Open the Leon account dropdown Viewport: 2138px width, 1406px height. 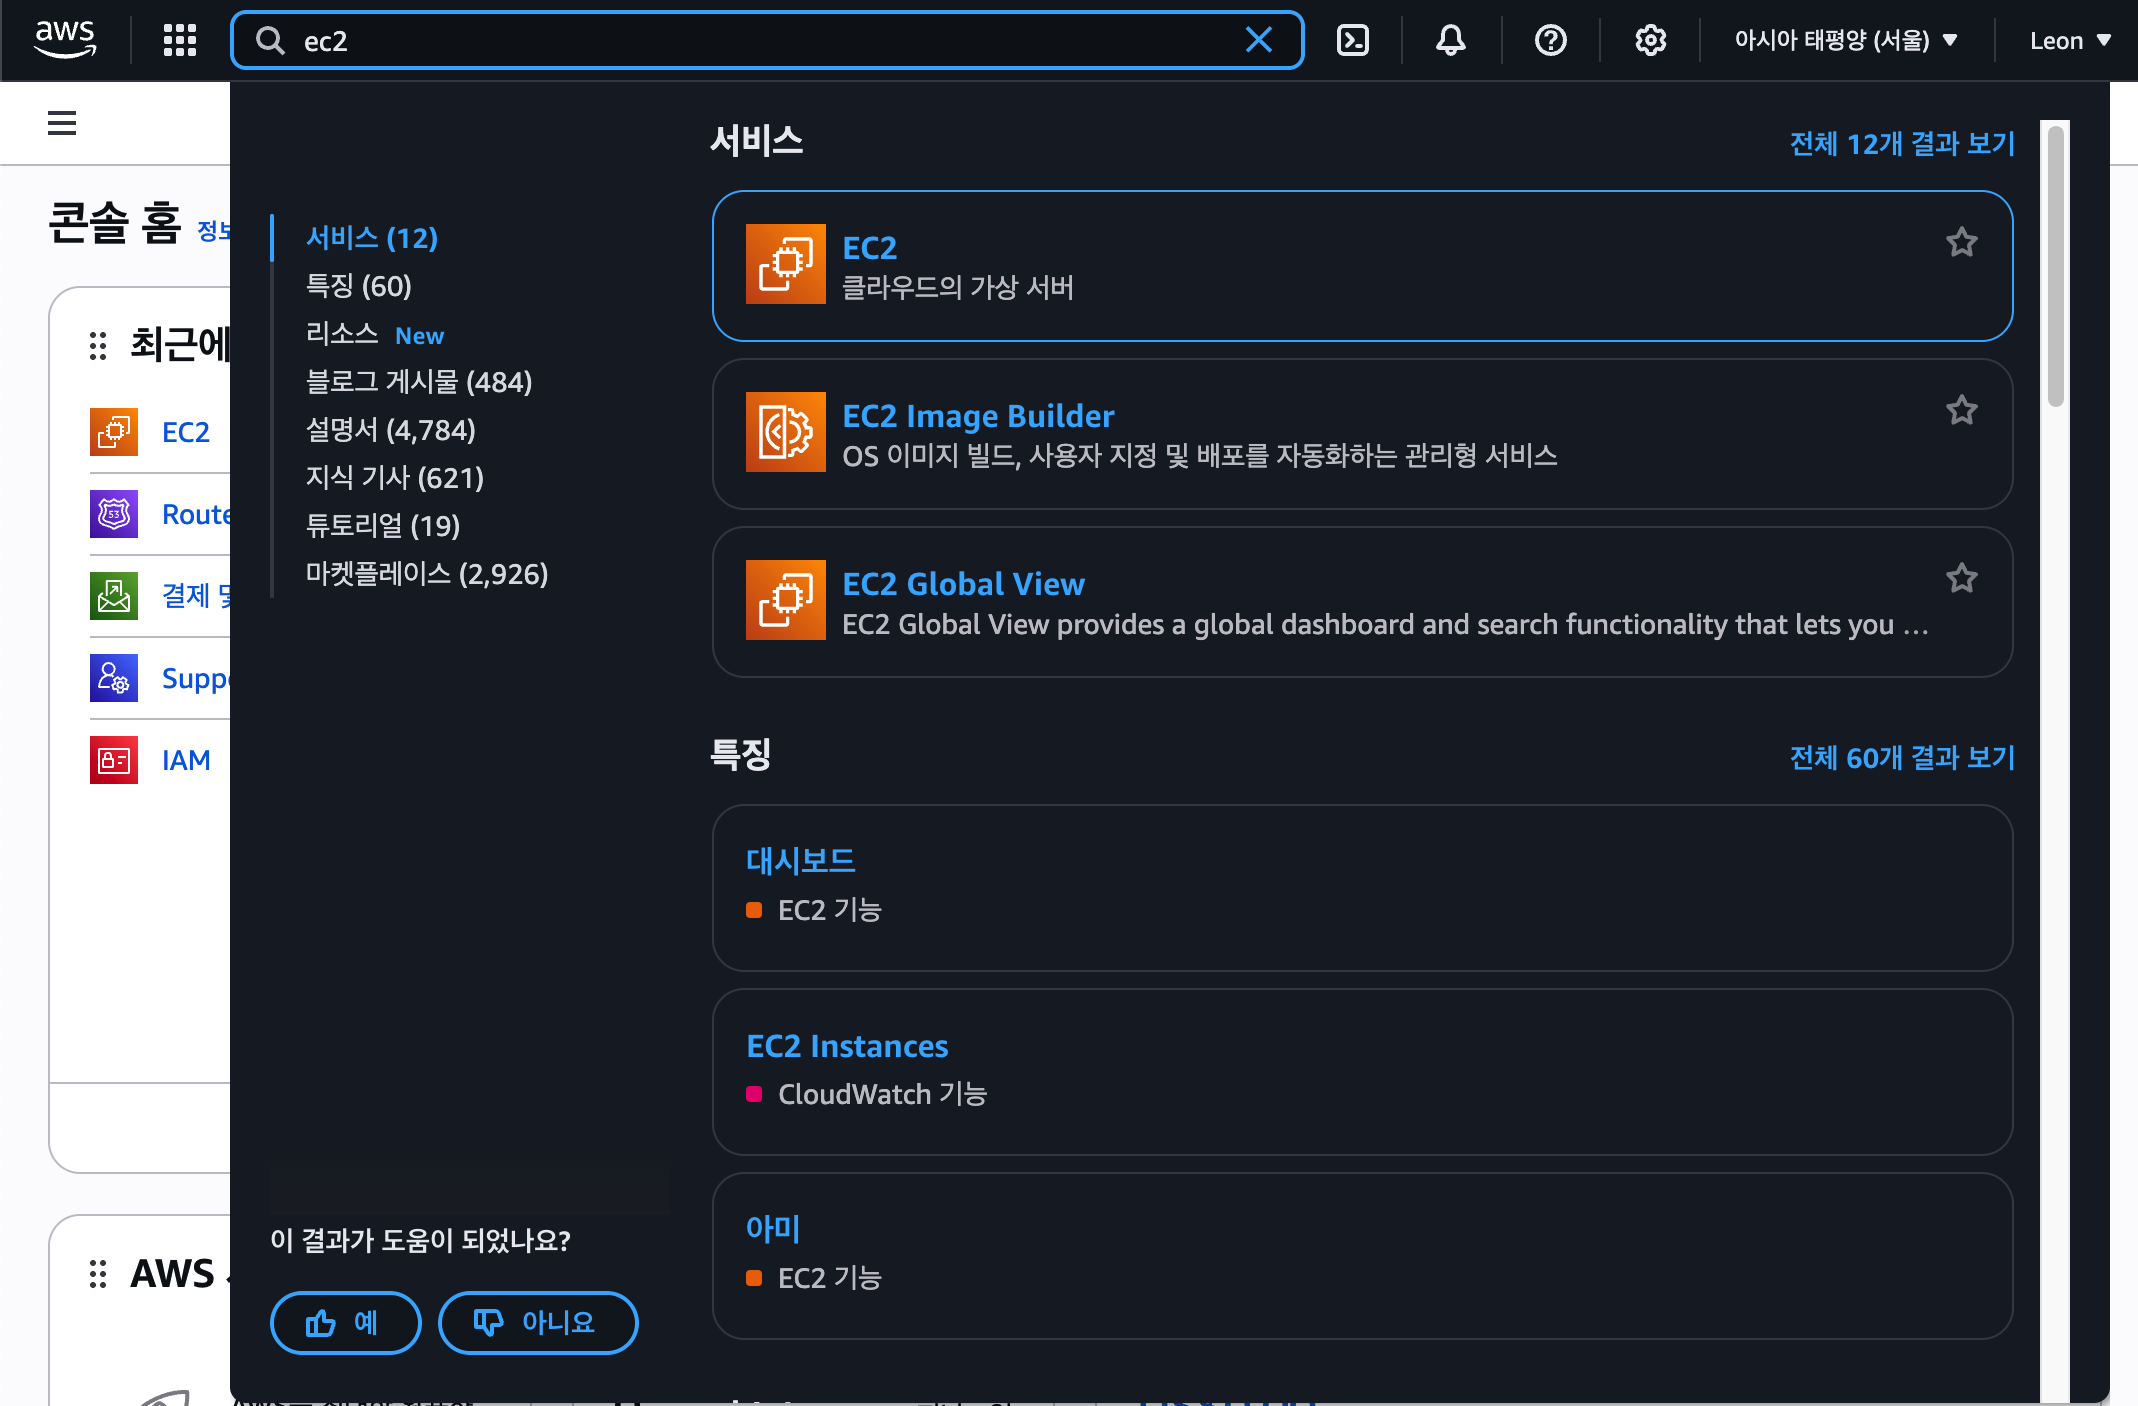tap(2069, 40)
